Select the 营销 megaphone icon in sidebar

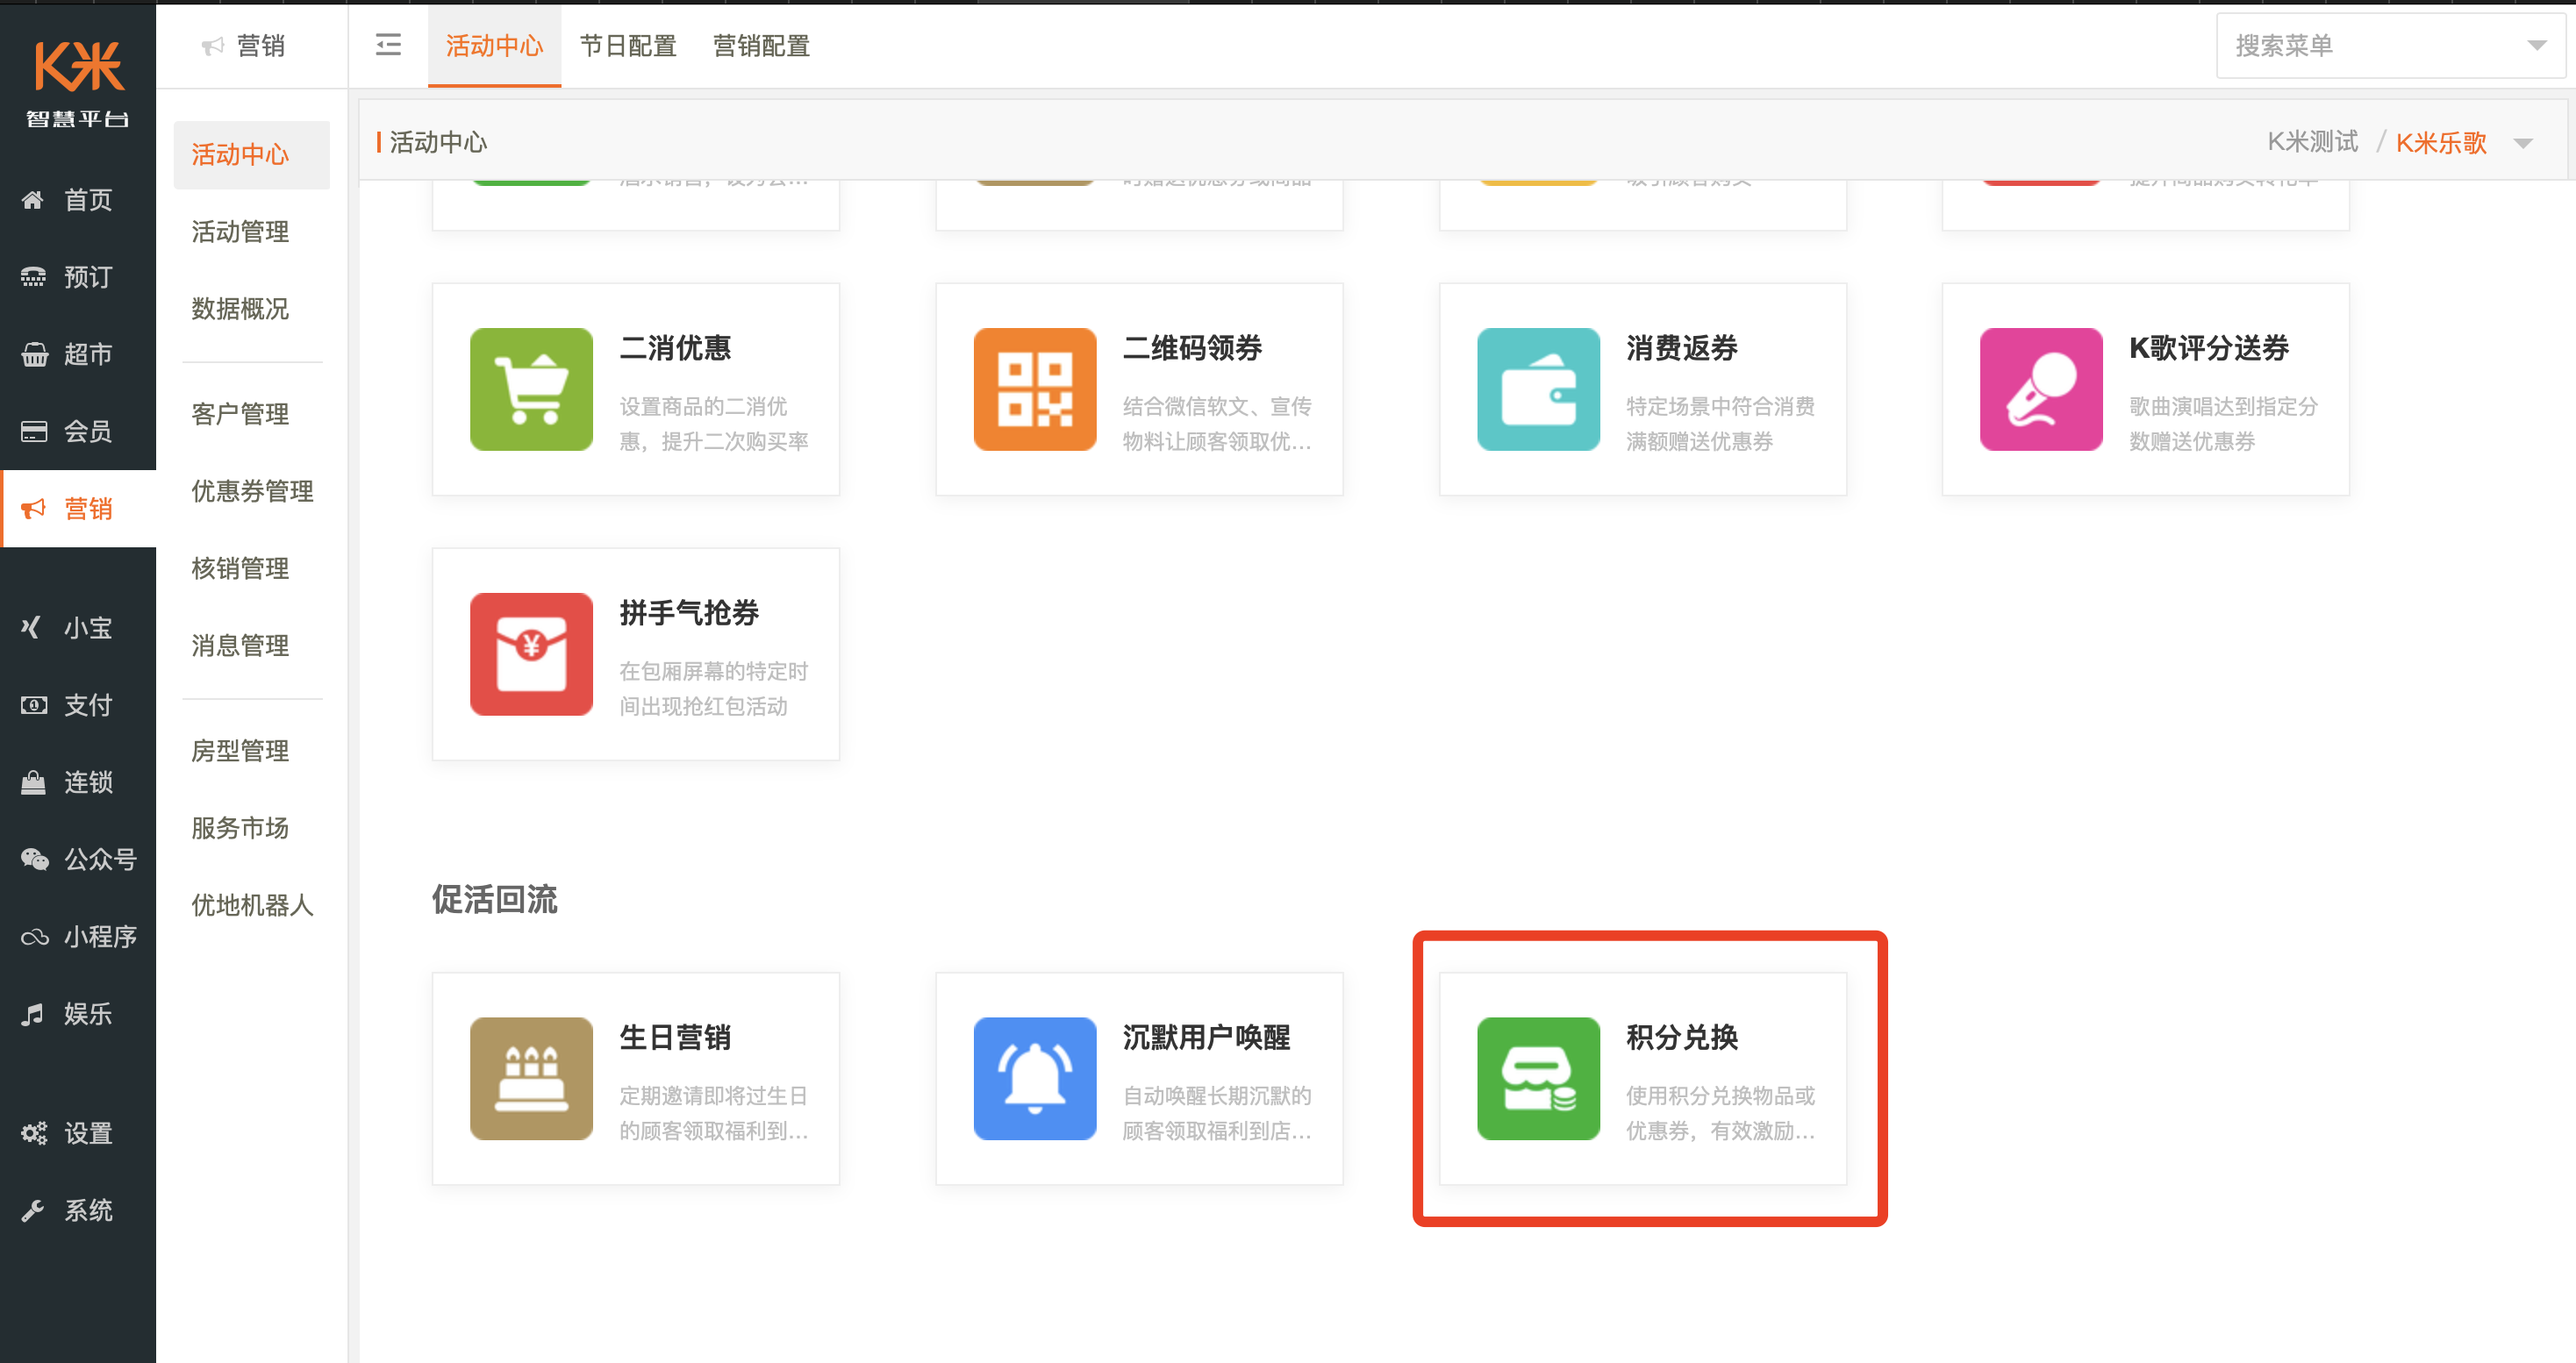tap(33, 508)
